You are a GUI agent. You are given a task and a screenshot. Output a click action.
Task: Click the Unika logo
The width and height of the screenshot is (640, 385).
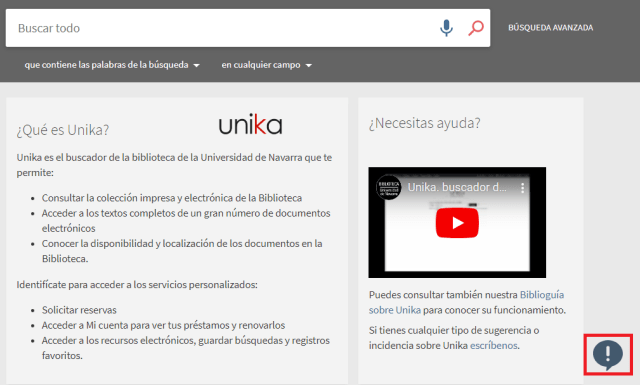pos(250,125)
